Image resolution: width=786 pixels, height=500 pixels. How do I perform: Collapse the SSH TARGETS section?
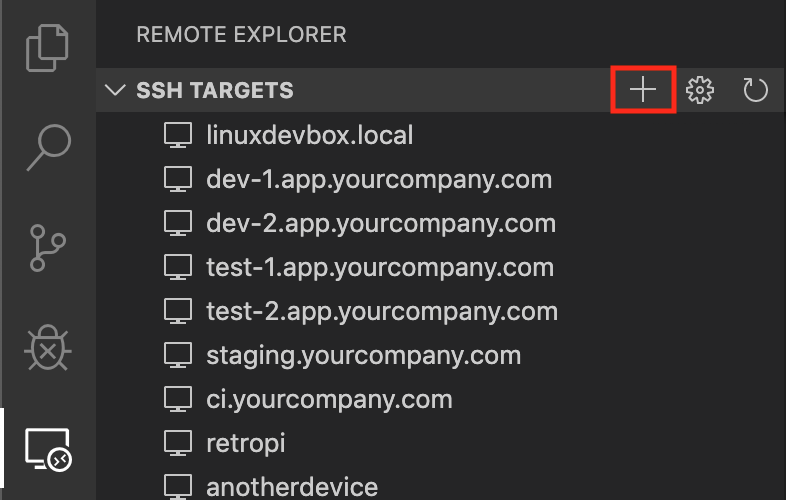pyautogui.click(x=115, y=90)
